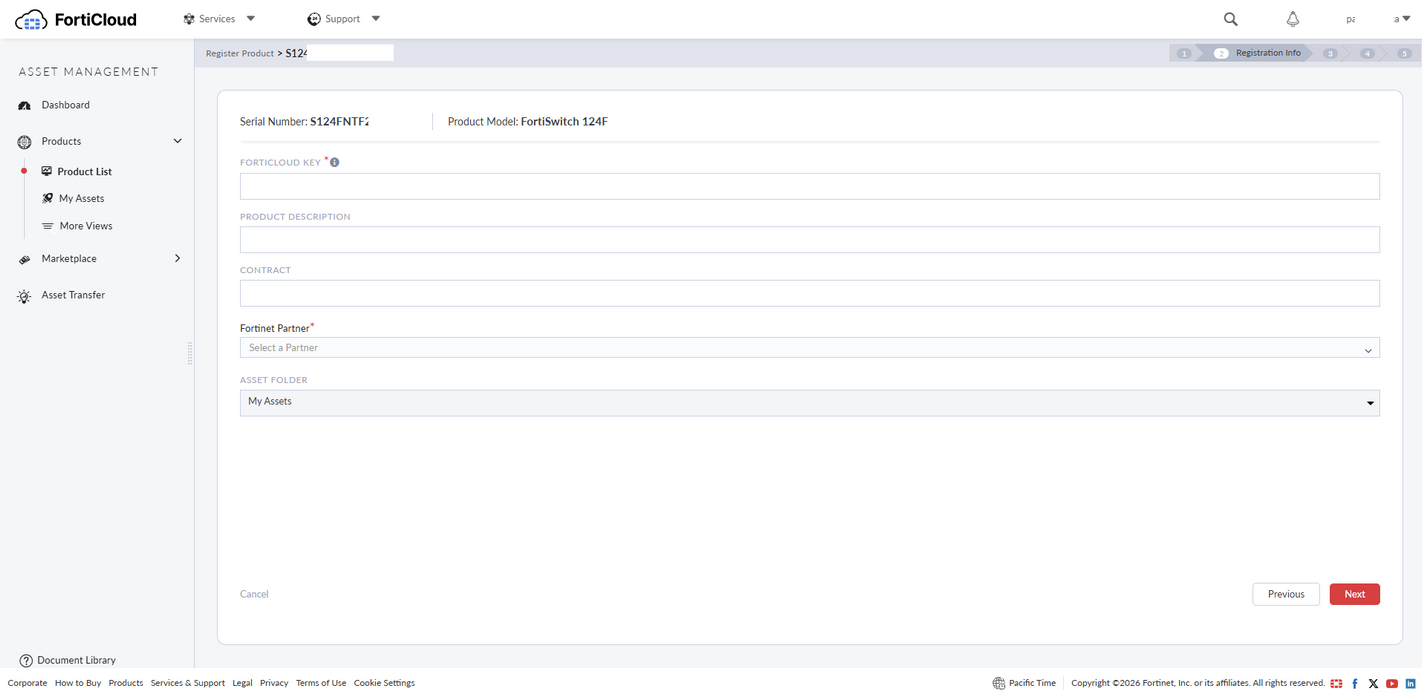Open Fortinet's X social icon
The width and height of the screenshot is (1422, 700).
(x=1373, y=683)
